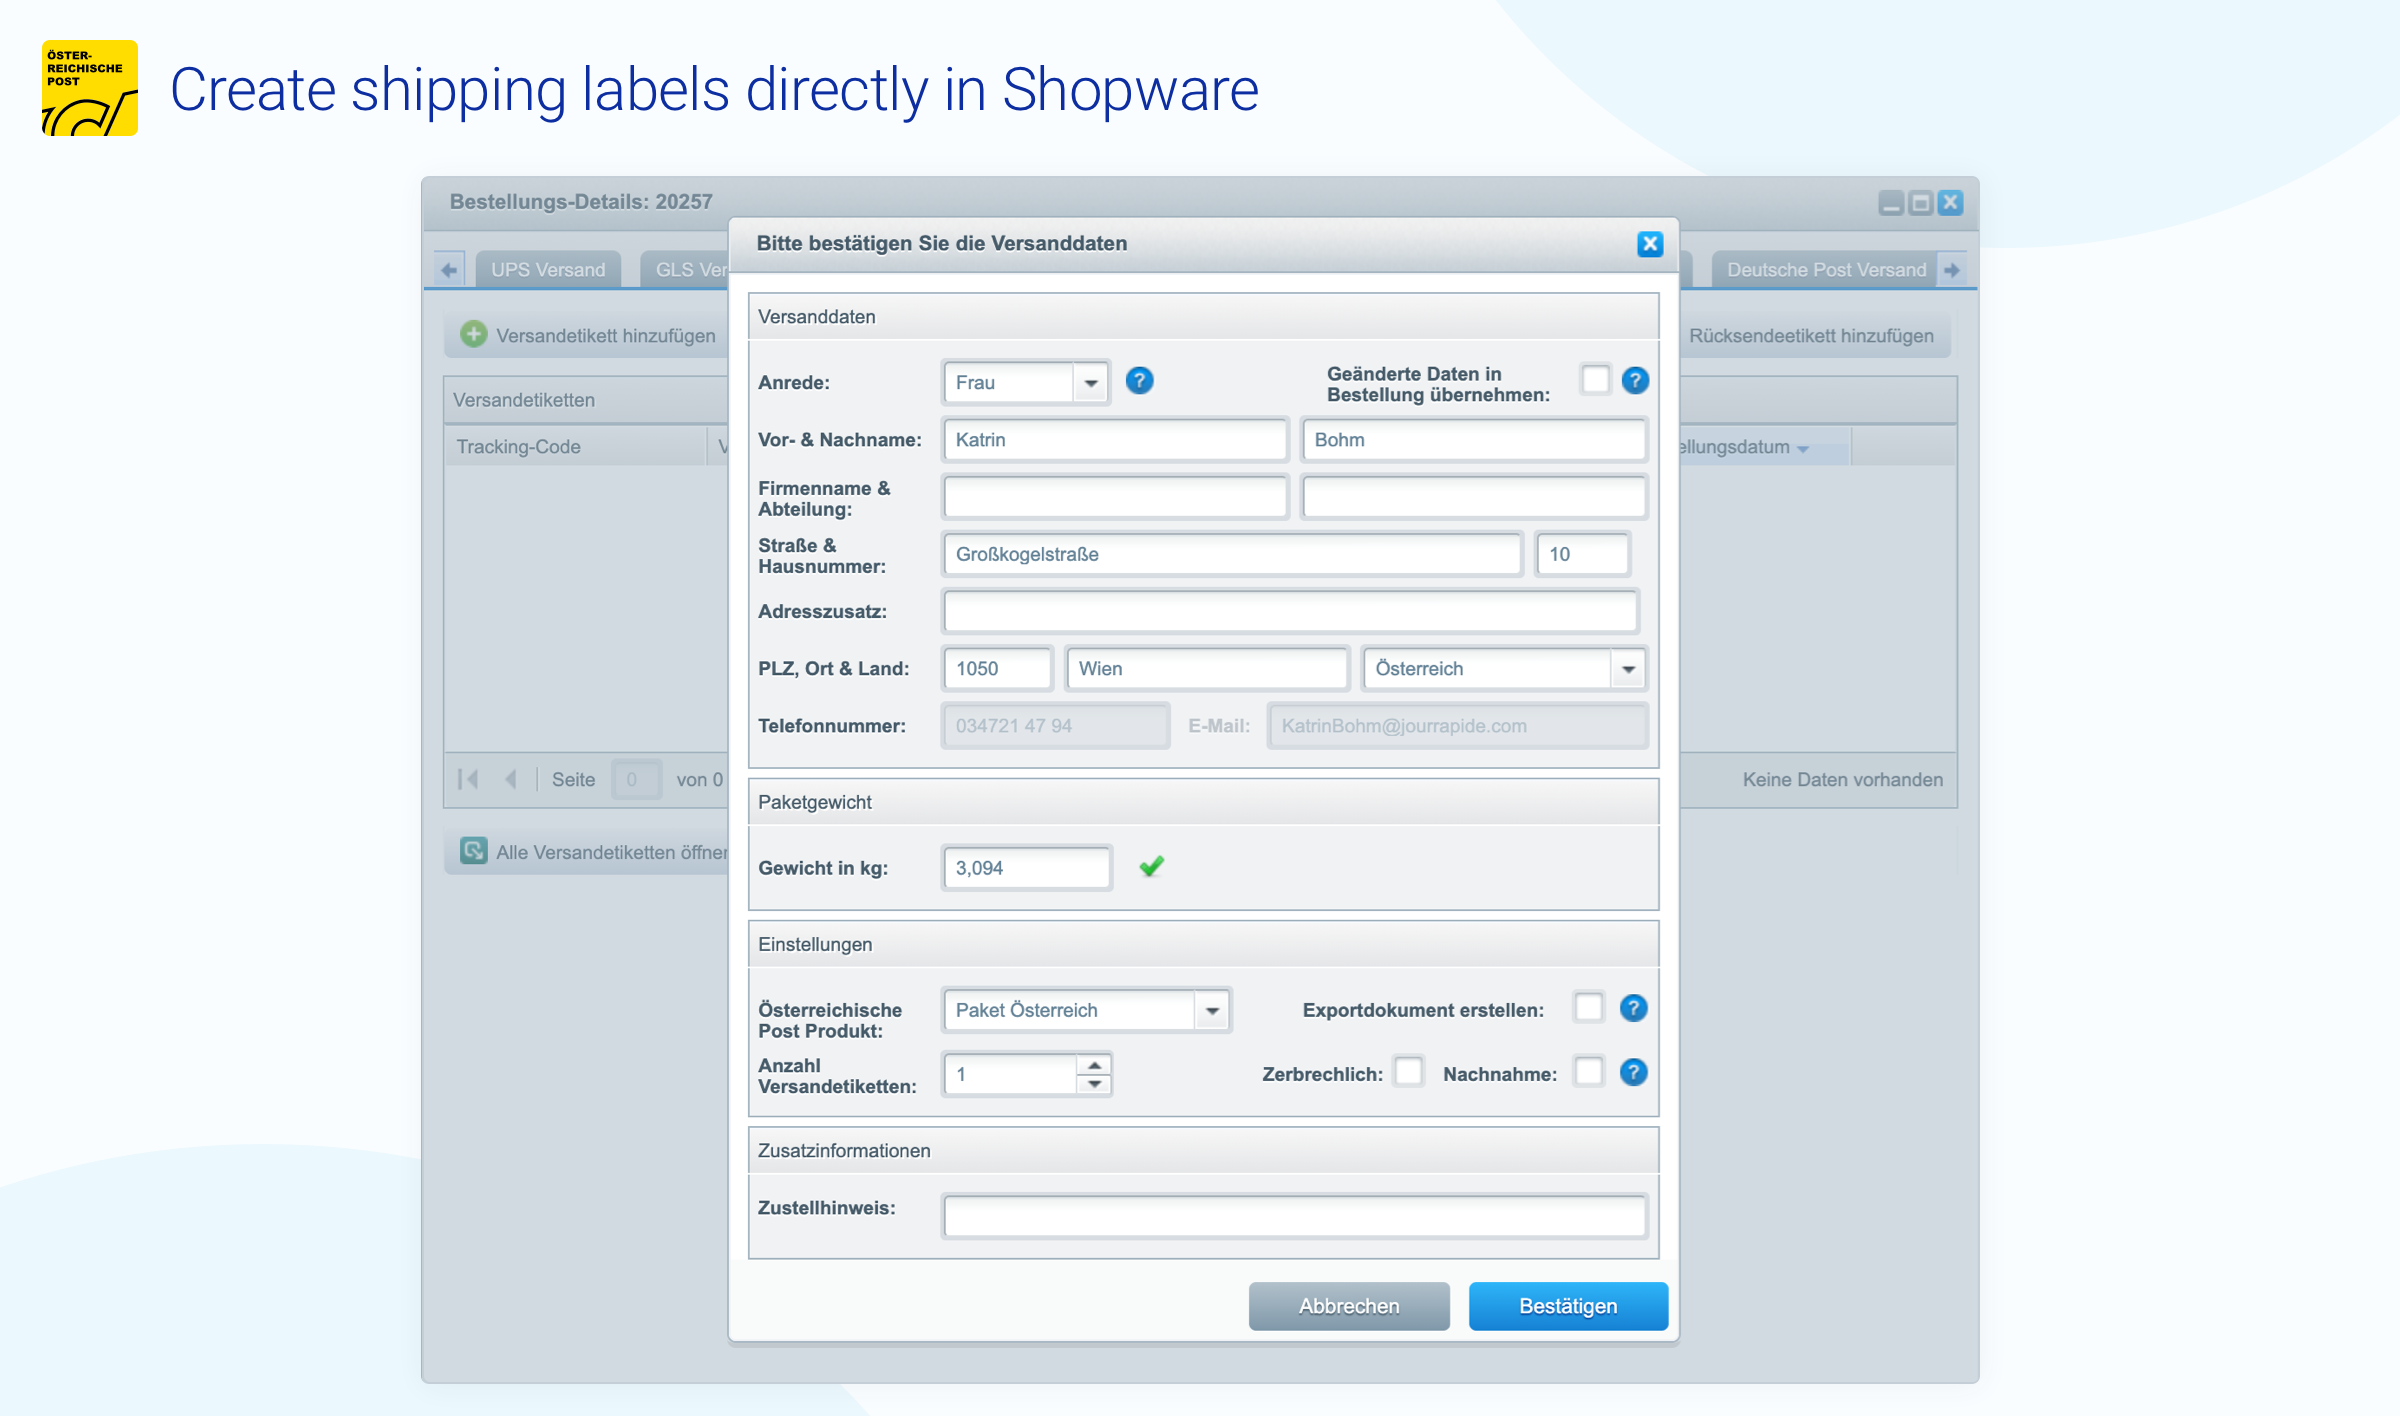This screenshot has width=2400, height=1416.
Task: Click the green weight validation checkmark
Action: coord(1152,866)
